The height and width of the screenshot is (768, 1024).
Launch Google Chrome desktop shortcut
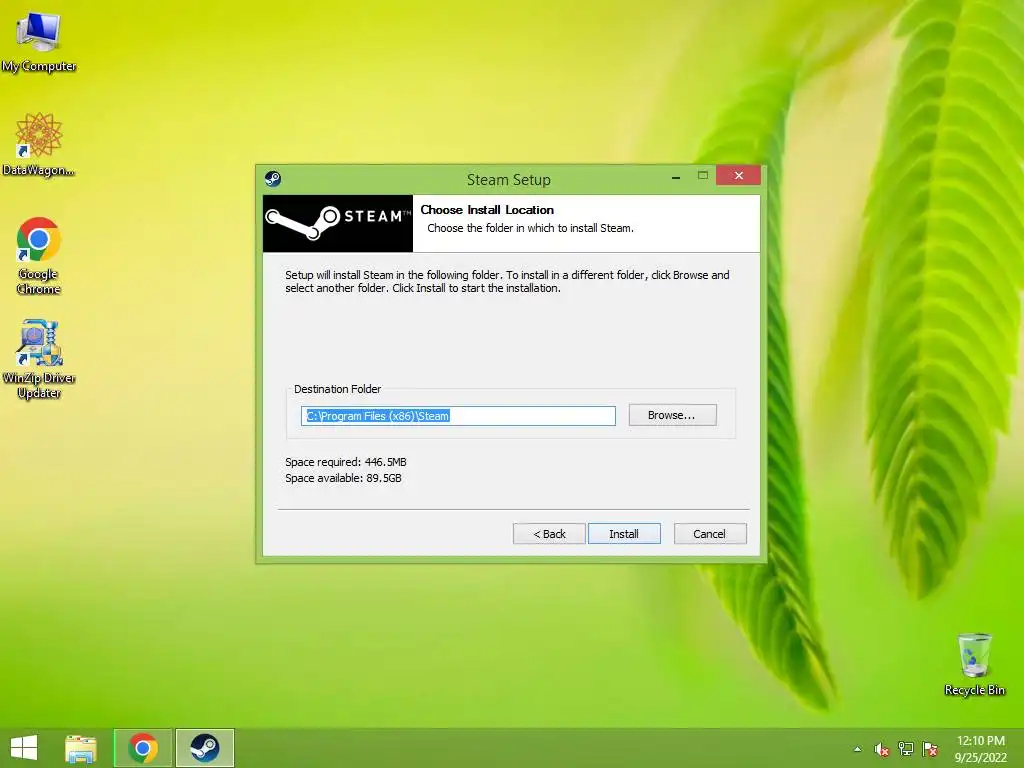[x=39, y=256]
